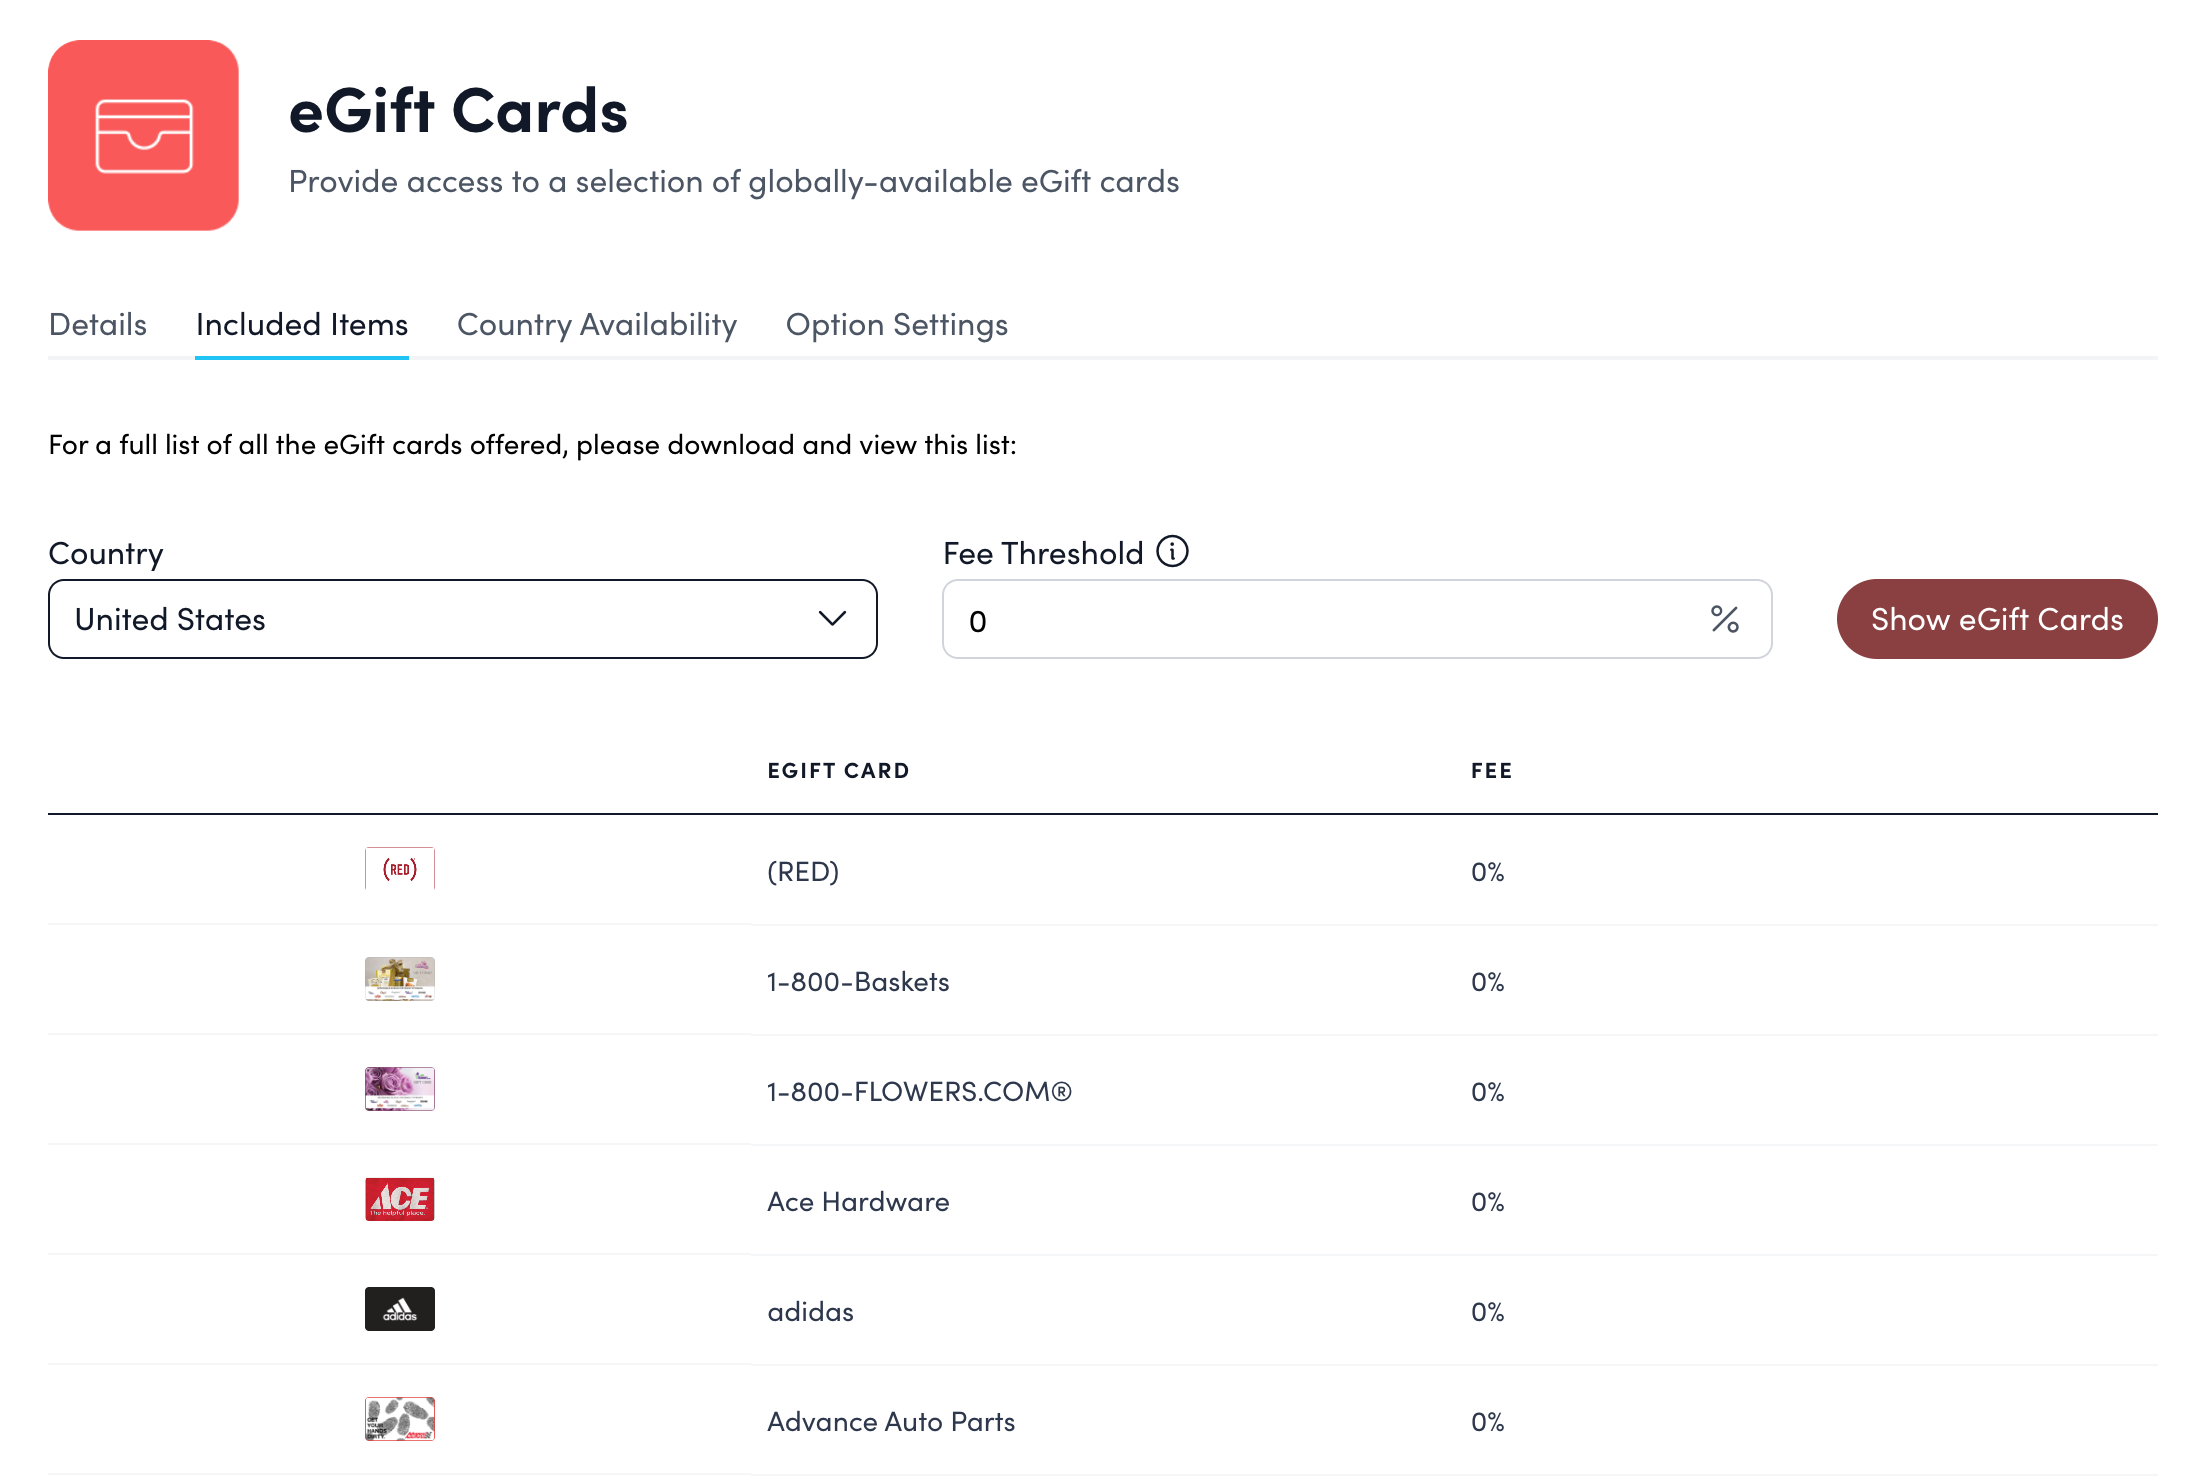This screenshot has height=1476, width=2208.
Task: Click the 1-800-FLOWERS.COM card thumbnail
Action: pyautogui.click(x=399, y=1089)
